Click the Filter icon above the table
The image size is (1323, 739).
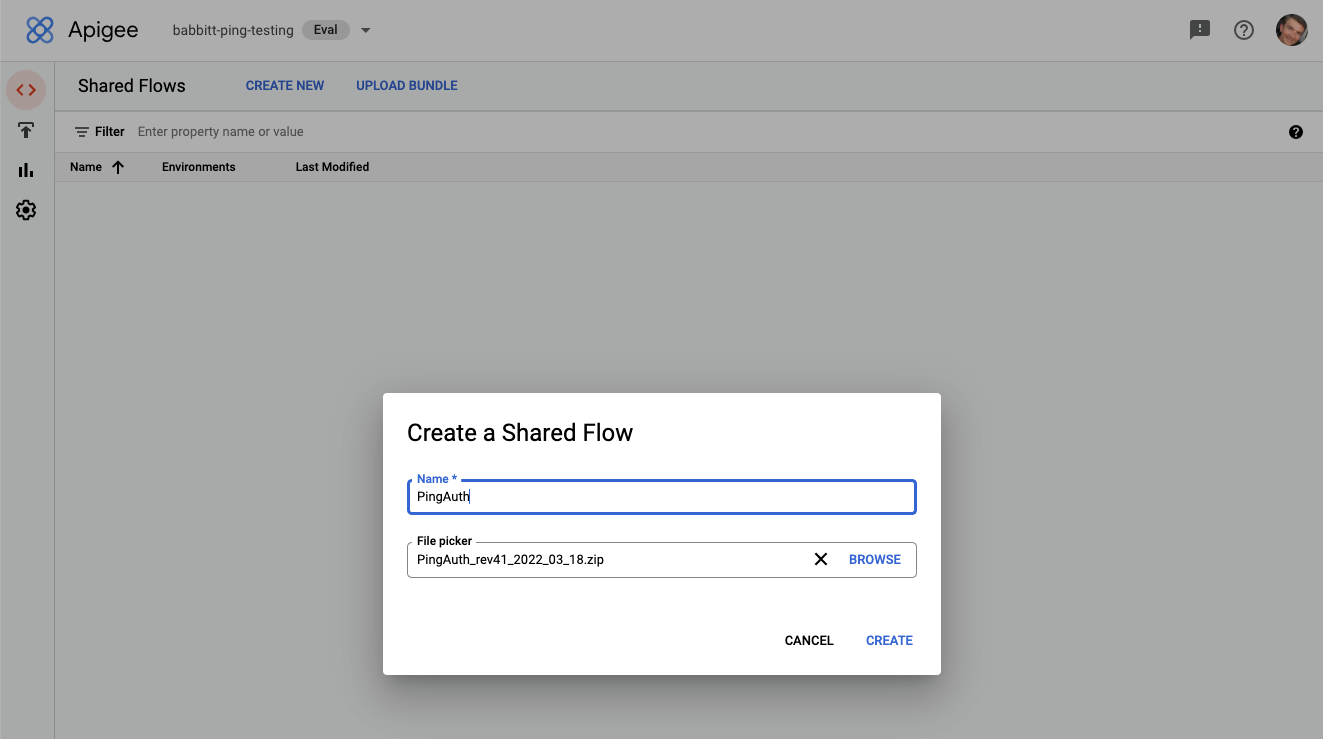pos(82,131)
